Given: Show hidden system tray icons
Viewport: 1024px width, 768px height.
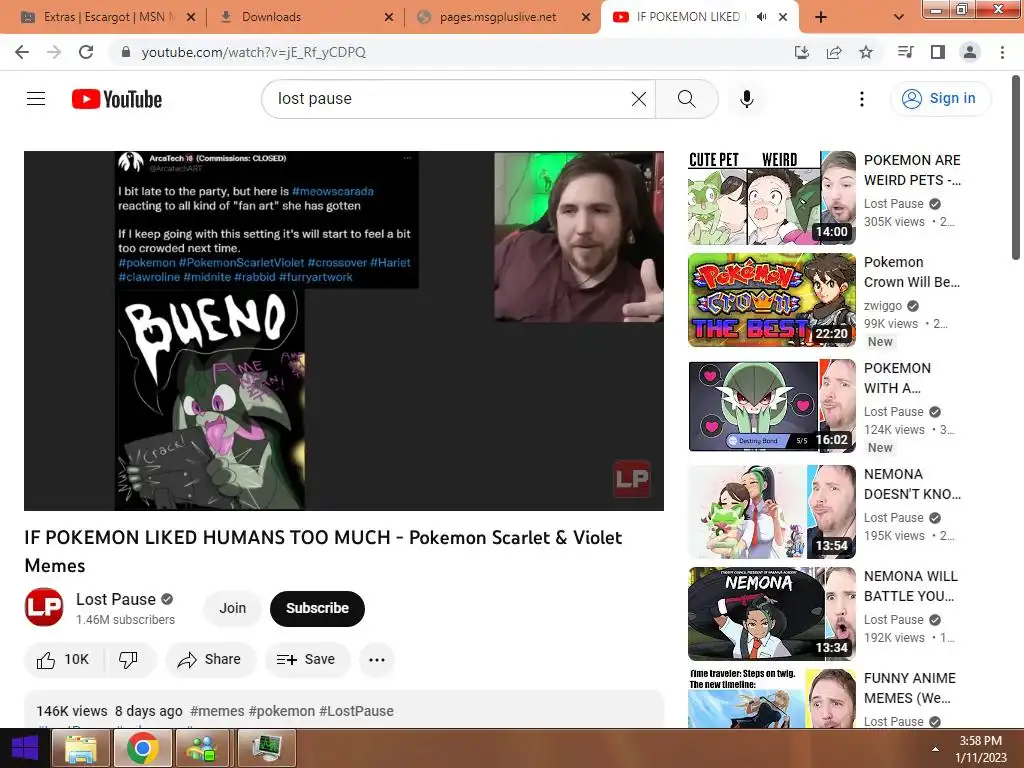Looking at the screenshot, I should (x=935, y=749).
